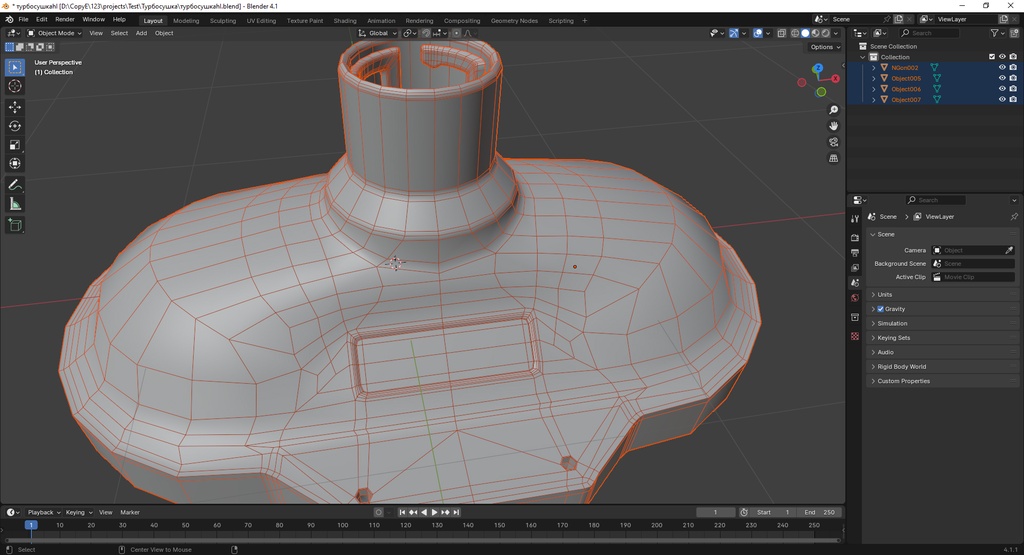Toggle X-ray display
The image size is (1024, 555).
pyautogui.click(x=782, y=33)
